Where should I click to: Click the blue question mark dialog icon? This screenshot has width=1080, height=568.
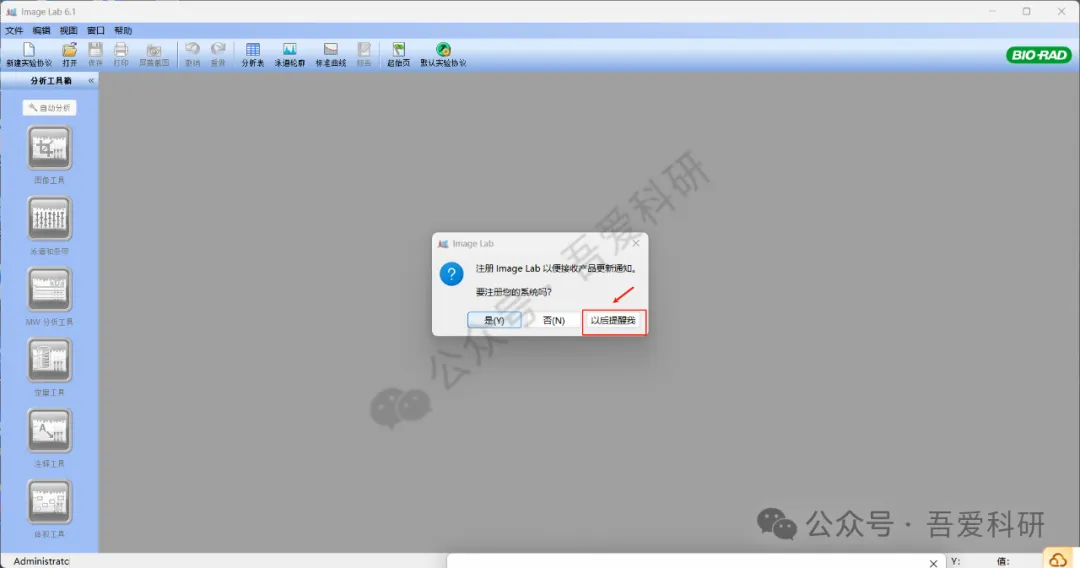click(452, 274)
